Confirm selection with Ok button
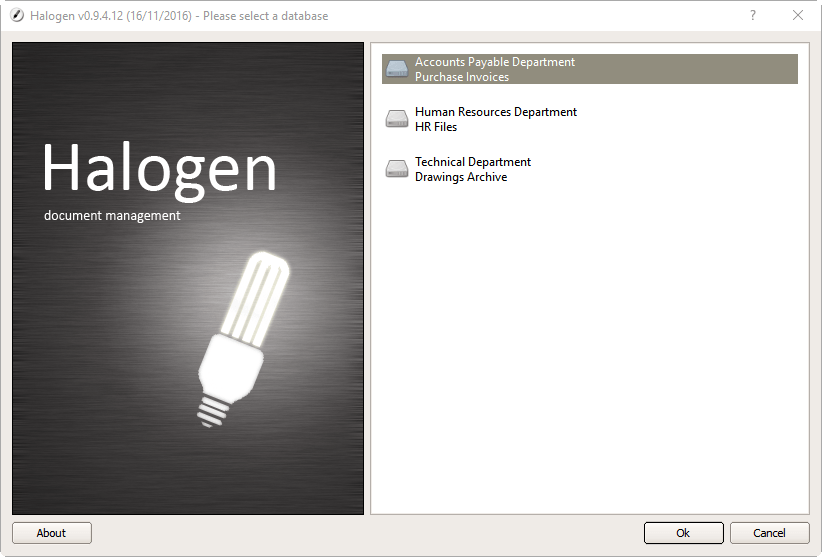 (683, 533)
